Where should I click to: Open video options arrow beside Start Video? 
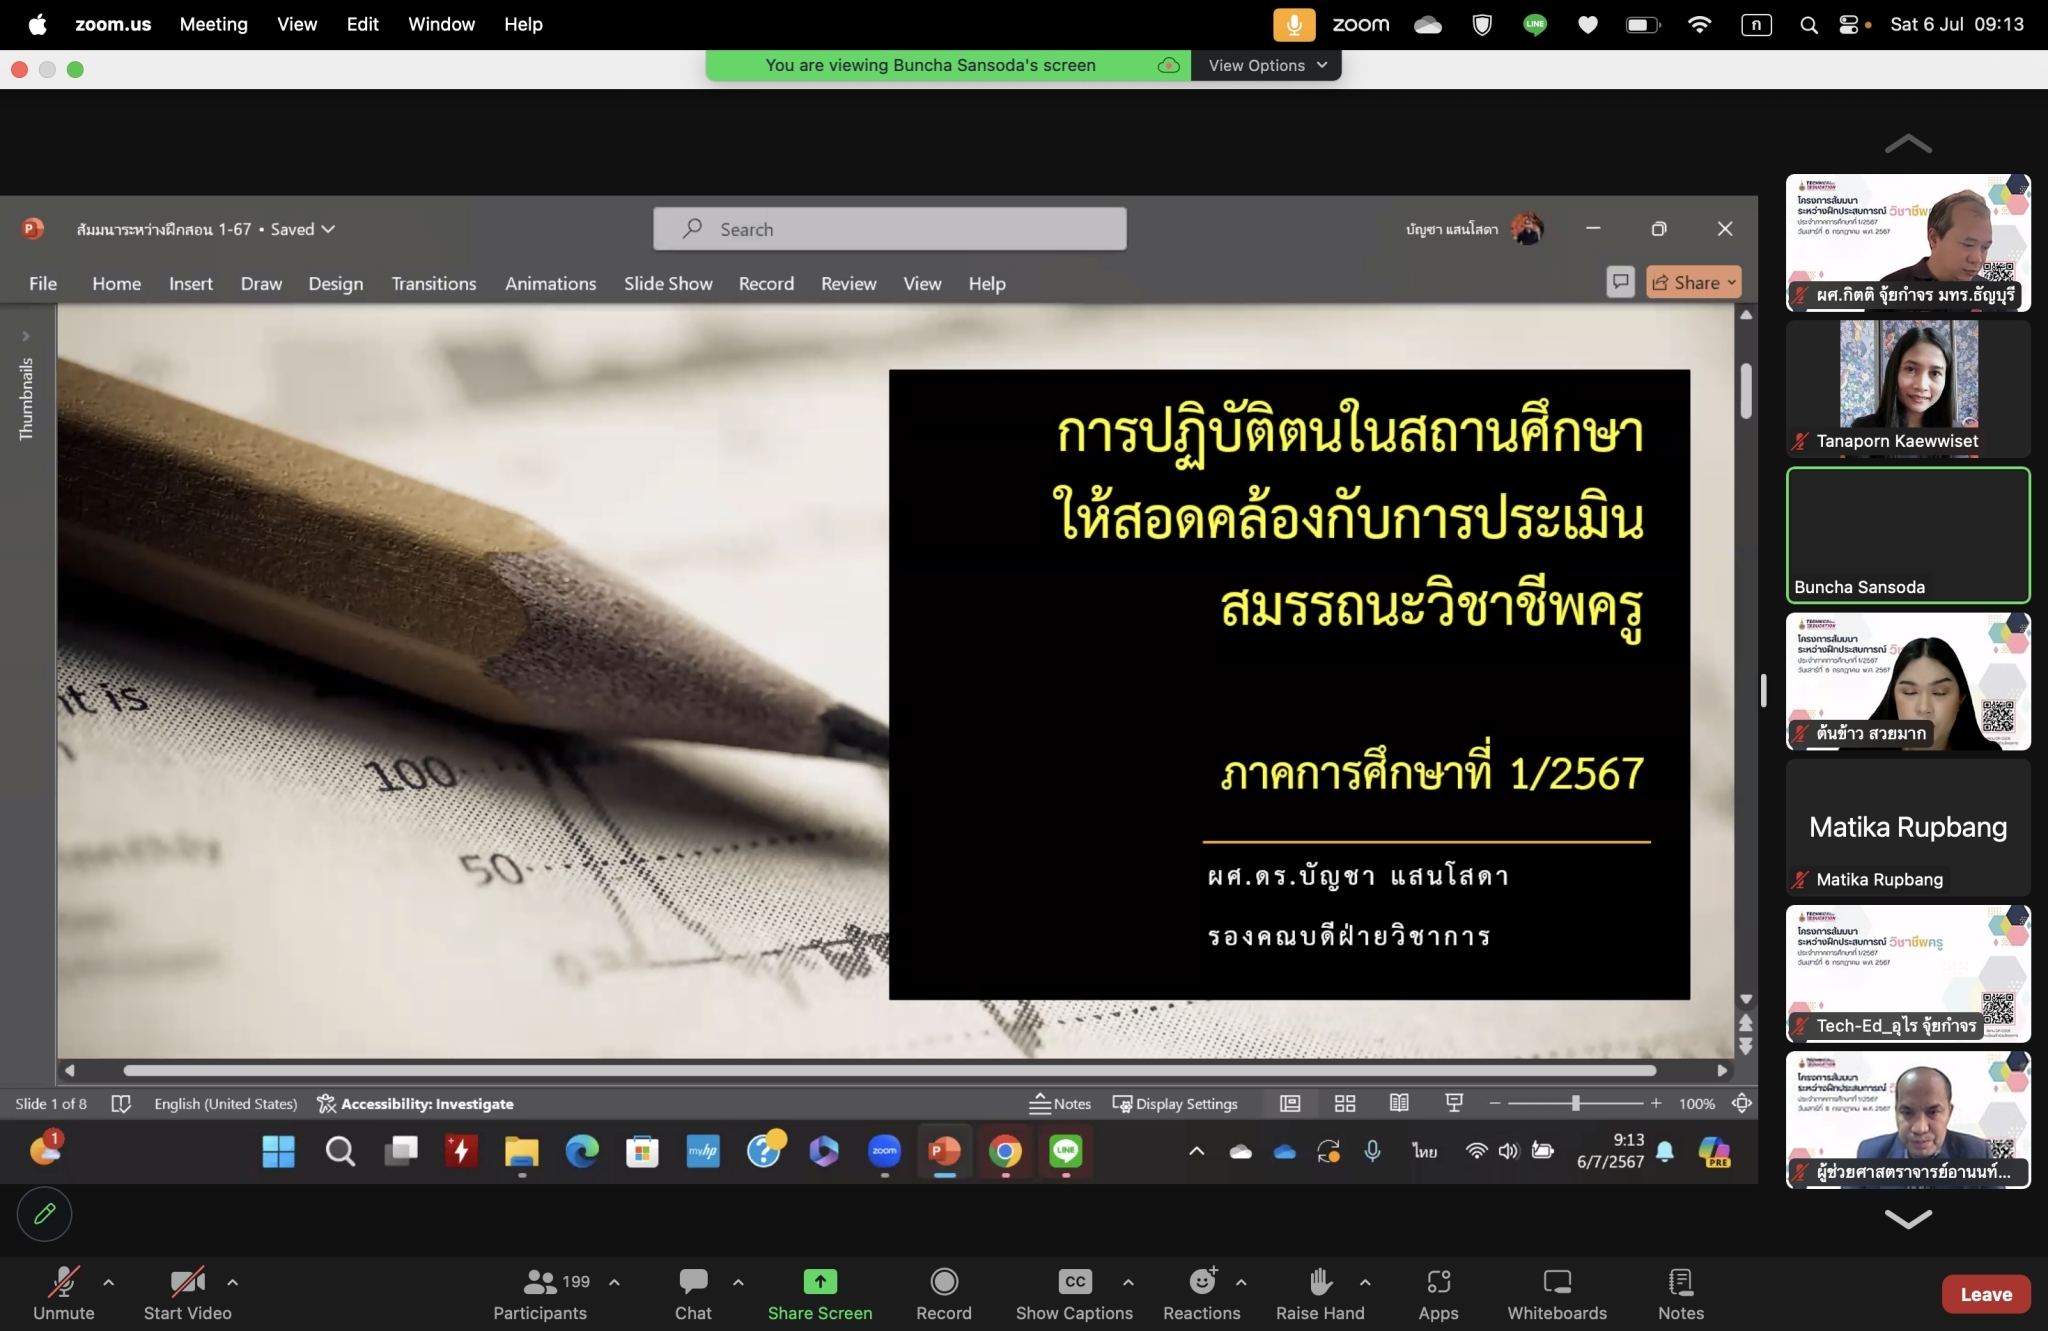(232, 1282)
